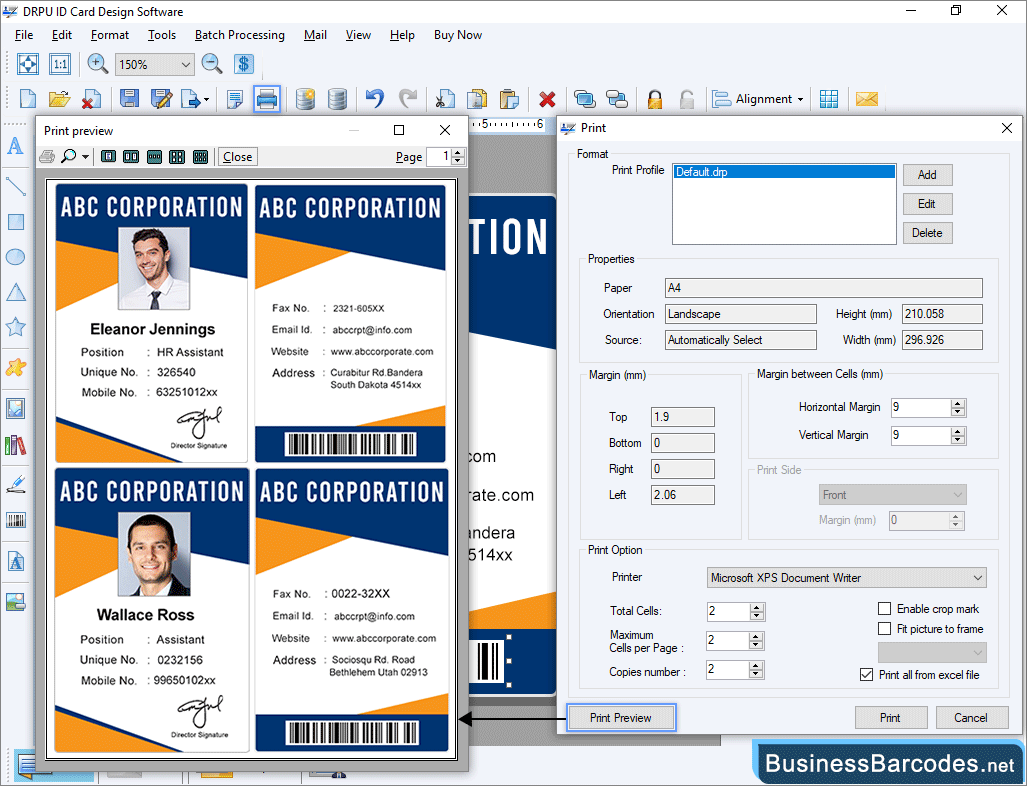Show six pages layout in Print preview
The width and height of the screenshot is (1027, 786).
(x=200, y=157)
